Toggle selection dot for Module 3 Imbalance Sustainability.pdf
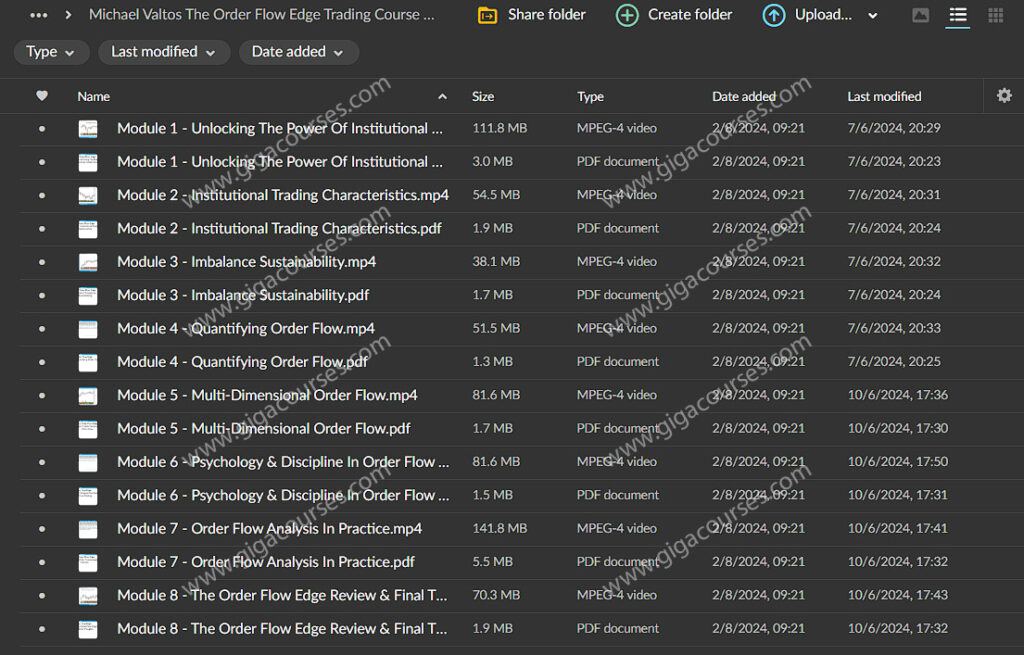 click(x=40, y=295)
